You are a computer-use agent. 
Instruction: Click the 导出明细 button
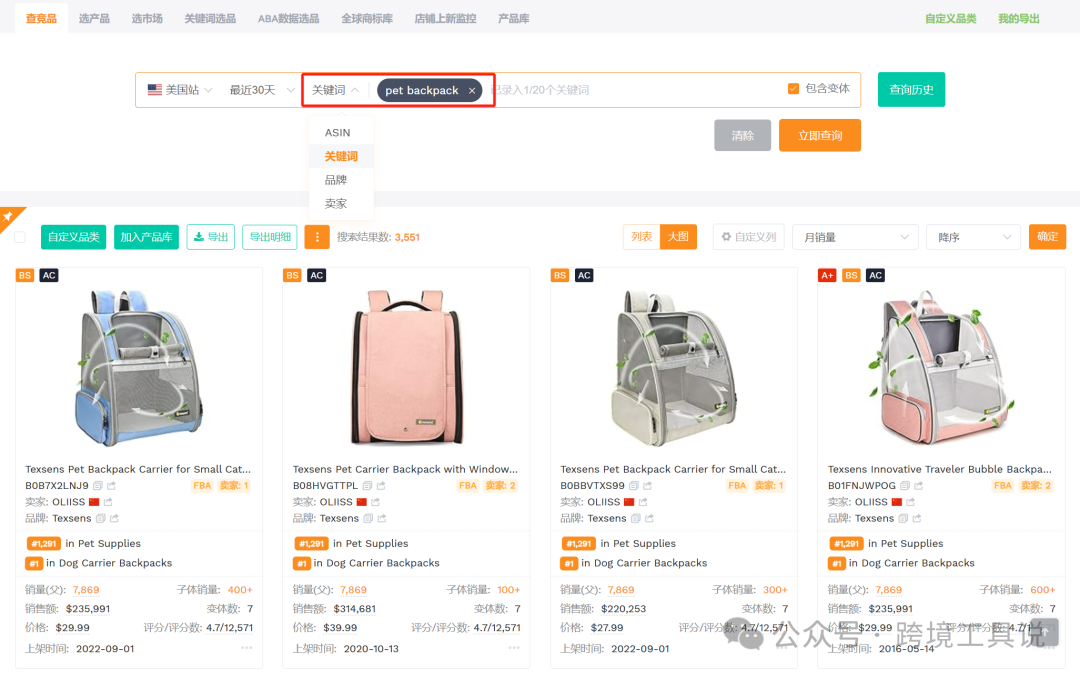(270, 237)
